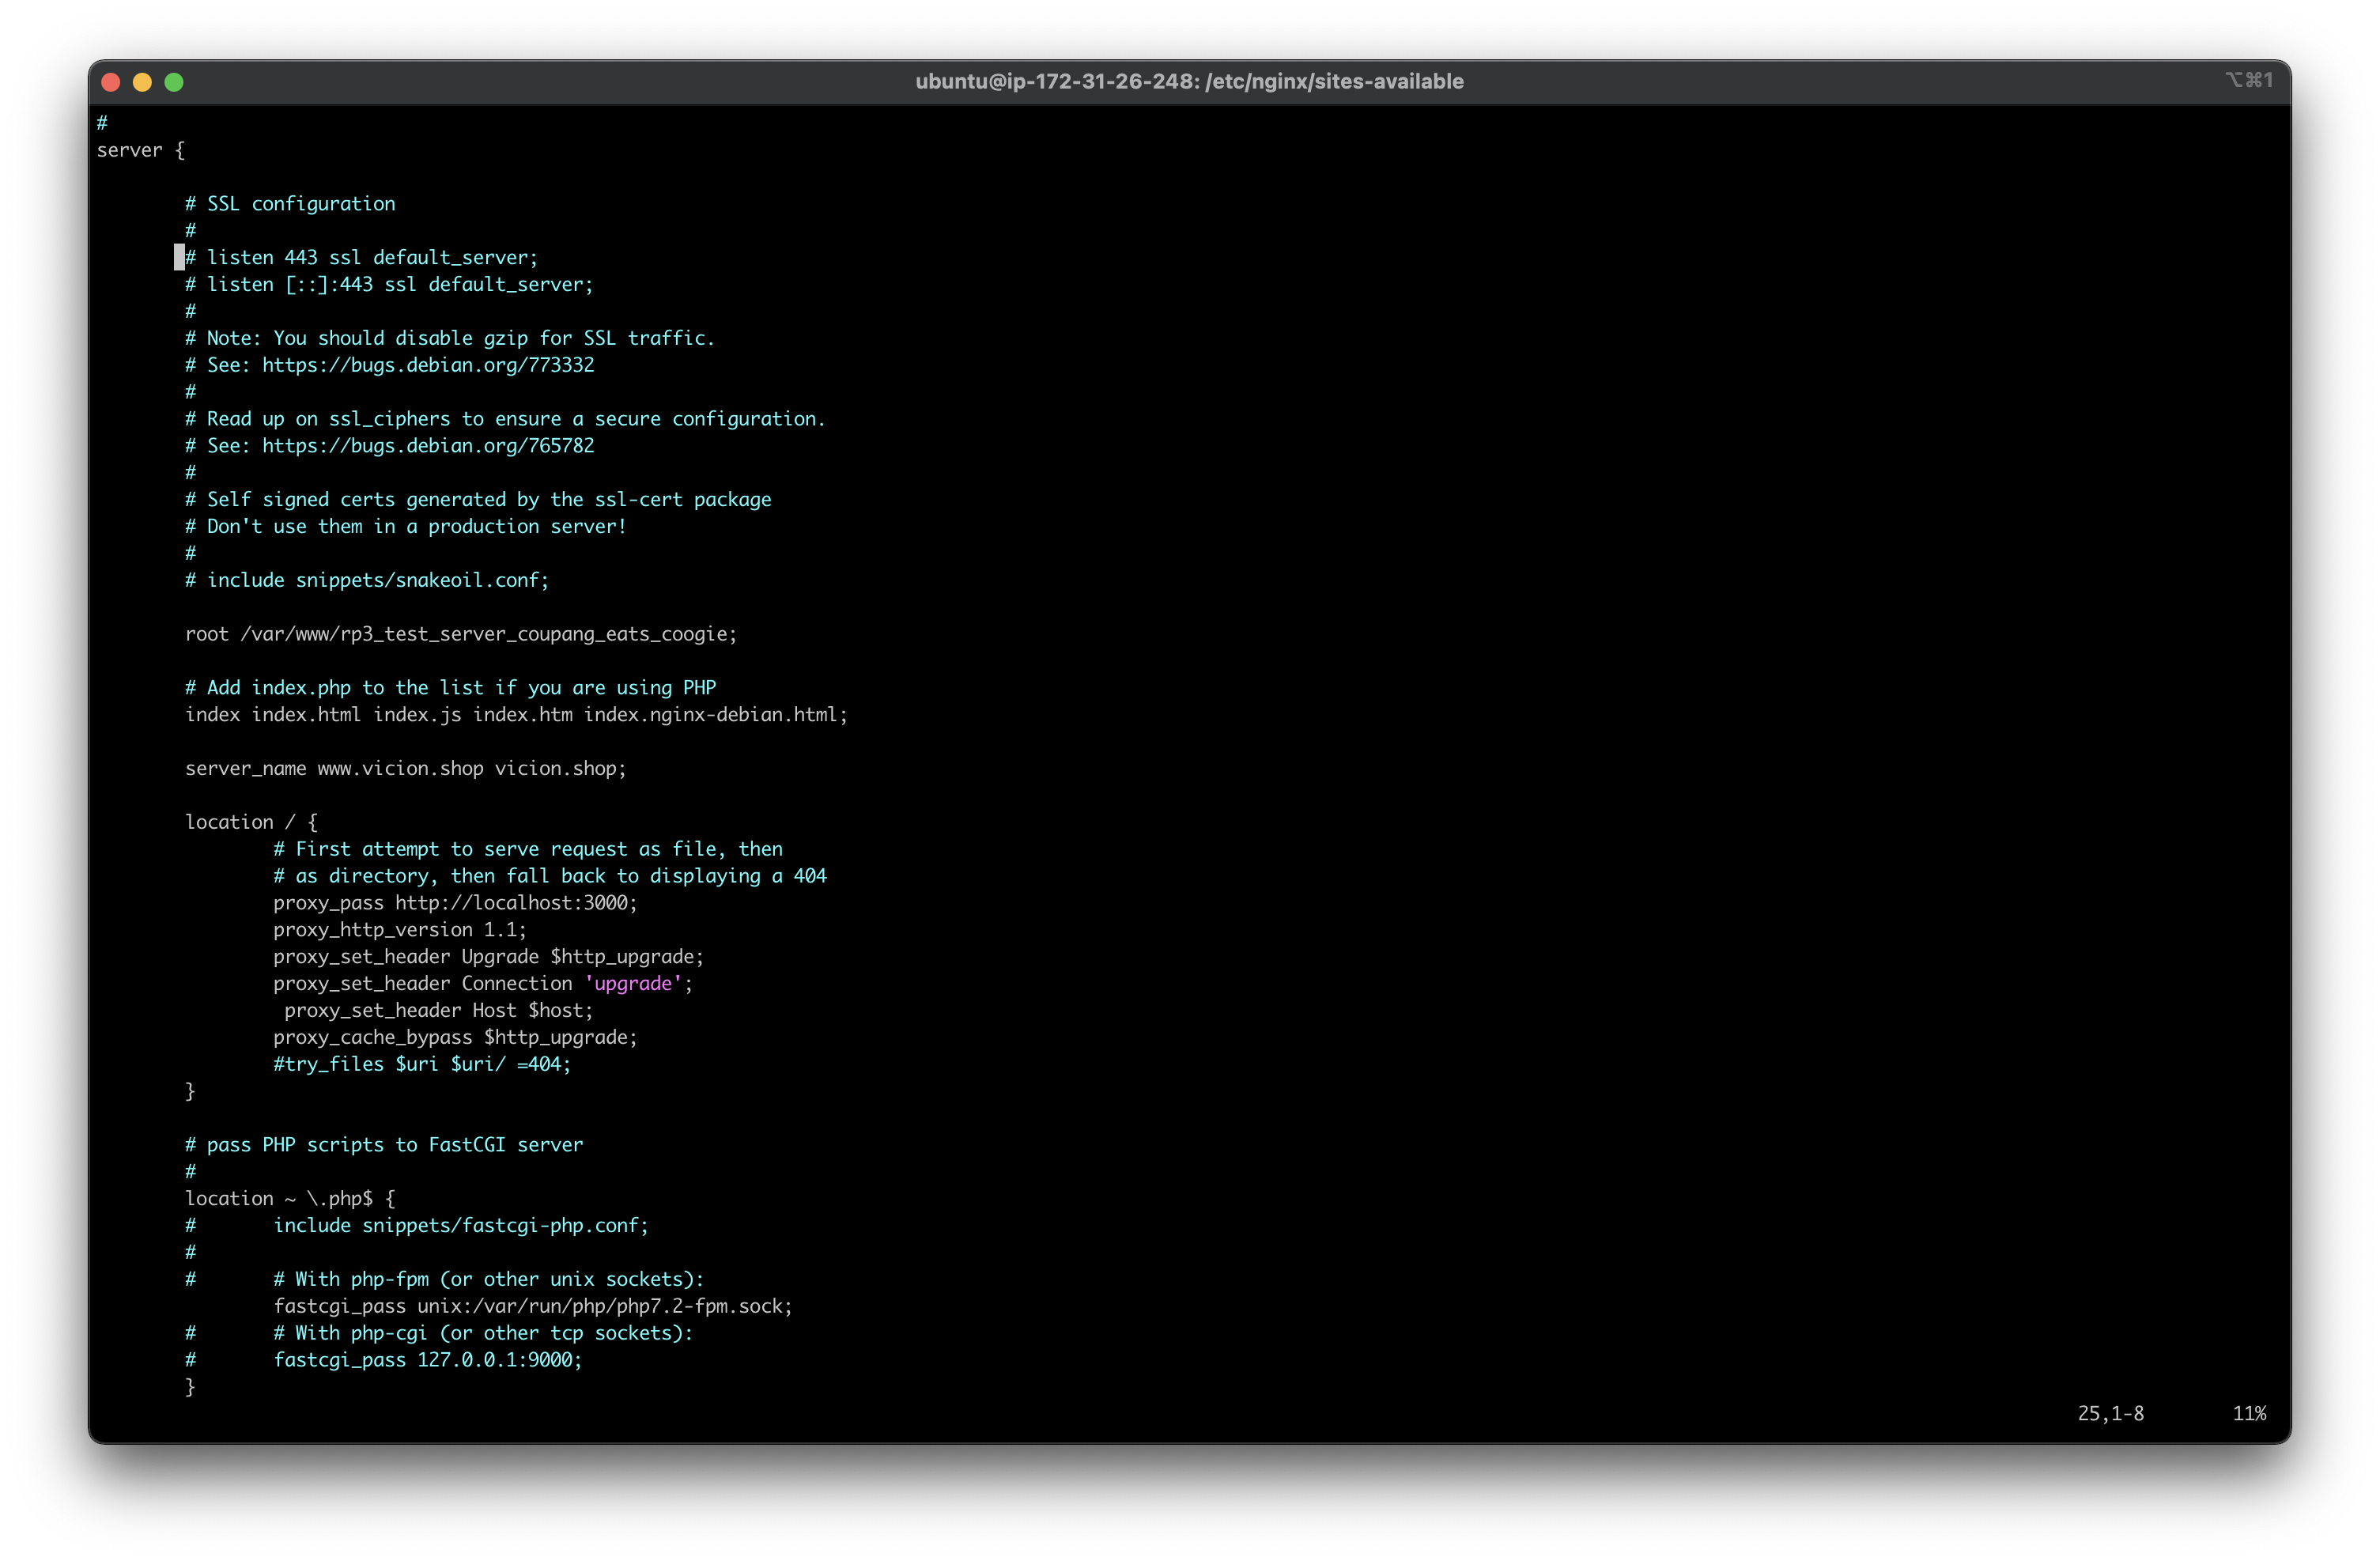
Task: Click the yellow minimize window button
Action: (x=142, y=82)
